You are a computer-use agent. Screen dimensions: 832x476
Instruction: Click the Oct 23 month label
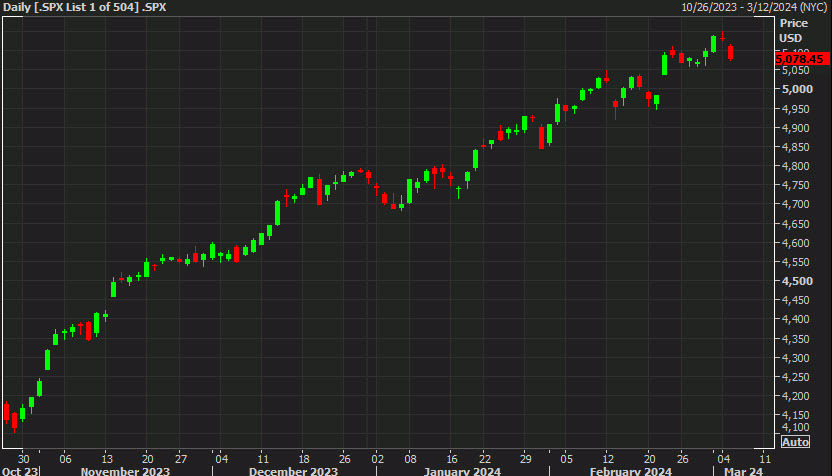[20, 471]
